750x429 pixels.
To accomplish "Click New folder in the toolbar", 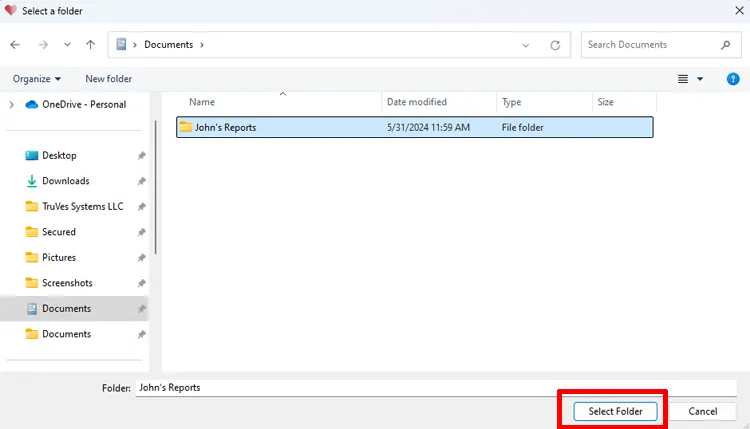I will click(x=108, y=79).
